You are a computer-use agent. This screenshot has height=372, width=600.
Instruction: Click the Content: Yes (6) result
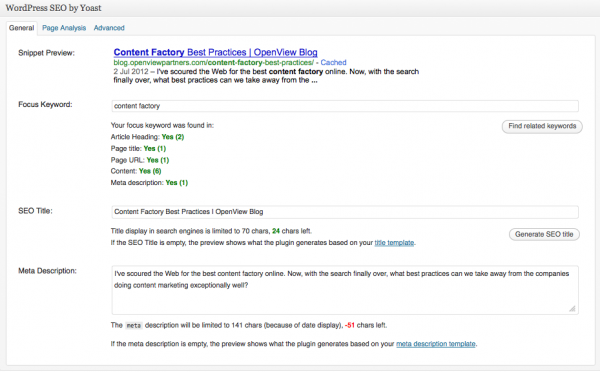(x=136, y=171)
